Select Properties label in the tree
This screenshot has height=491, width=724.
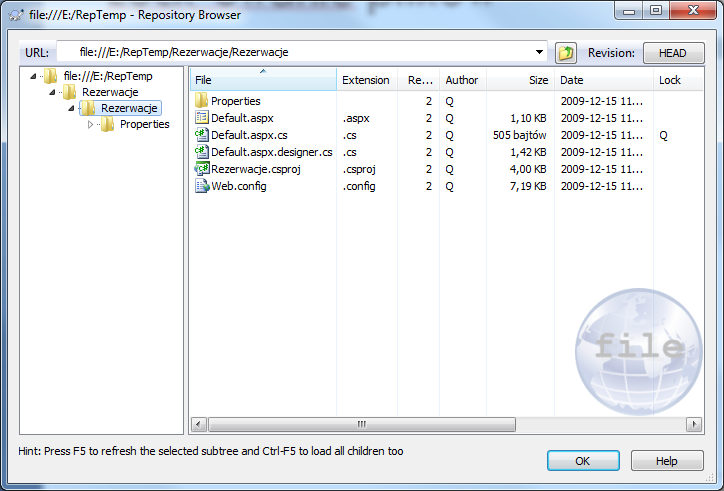click(x=145, y=124)
